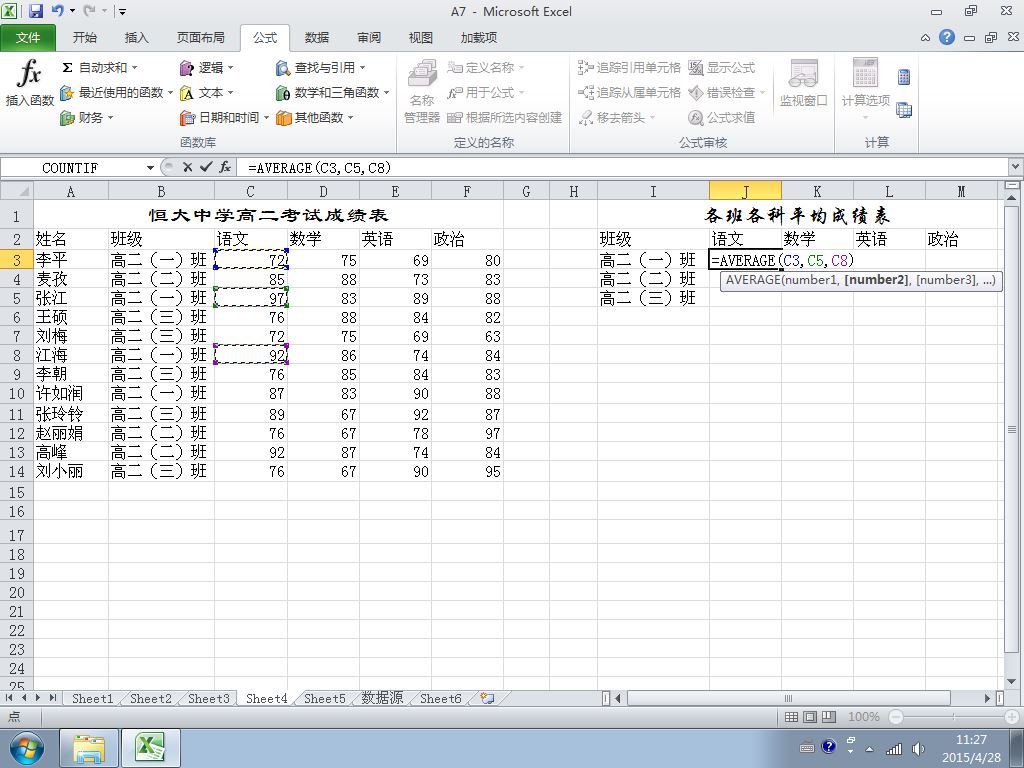Open the 数据源 worksheet tab
The height and width of the screenshot is (768, 1024).
tap(382, 698)
